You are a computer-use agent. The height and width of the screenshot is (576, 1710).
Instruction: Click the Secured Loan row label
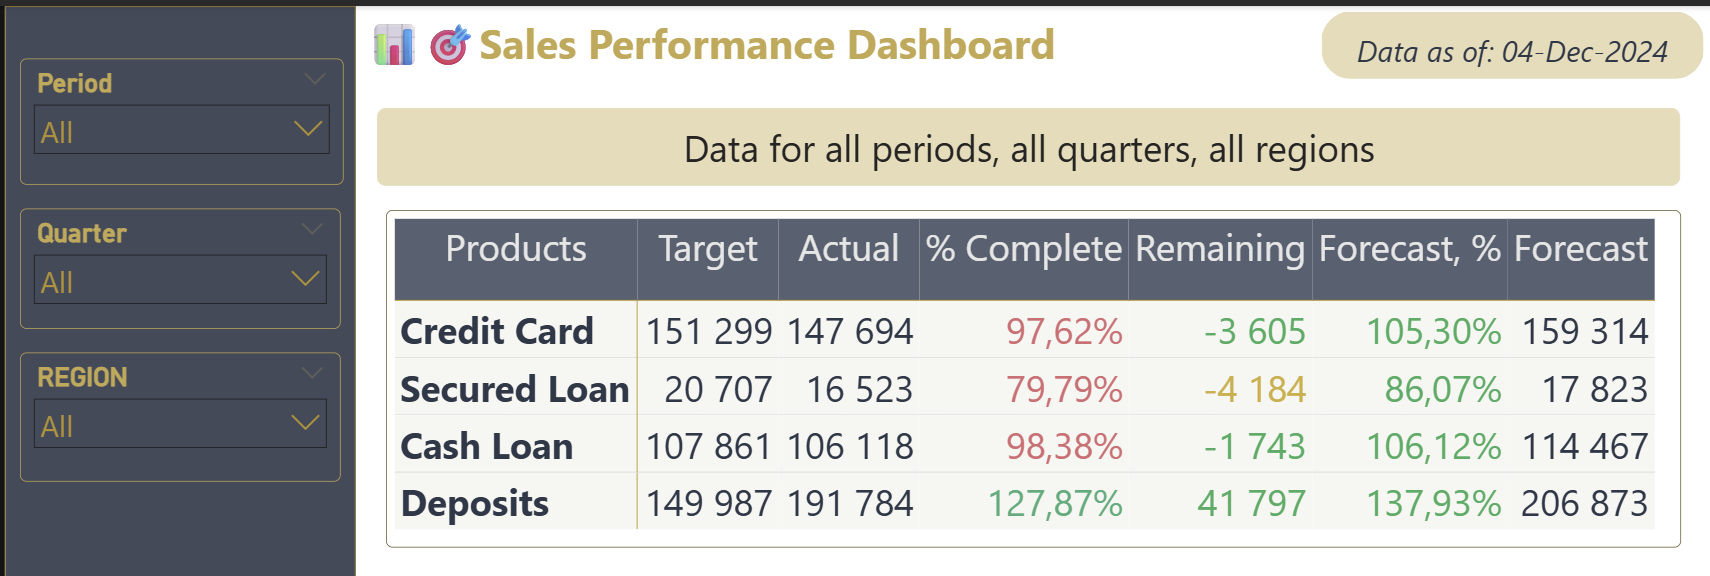514,389
